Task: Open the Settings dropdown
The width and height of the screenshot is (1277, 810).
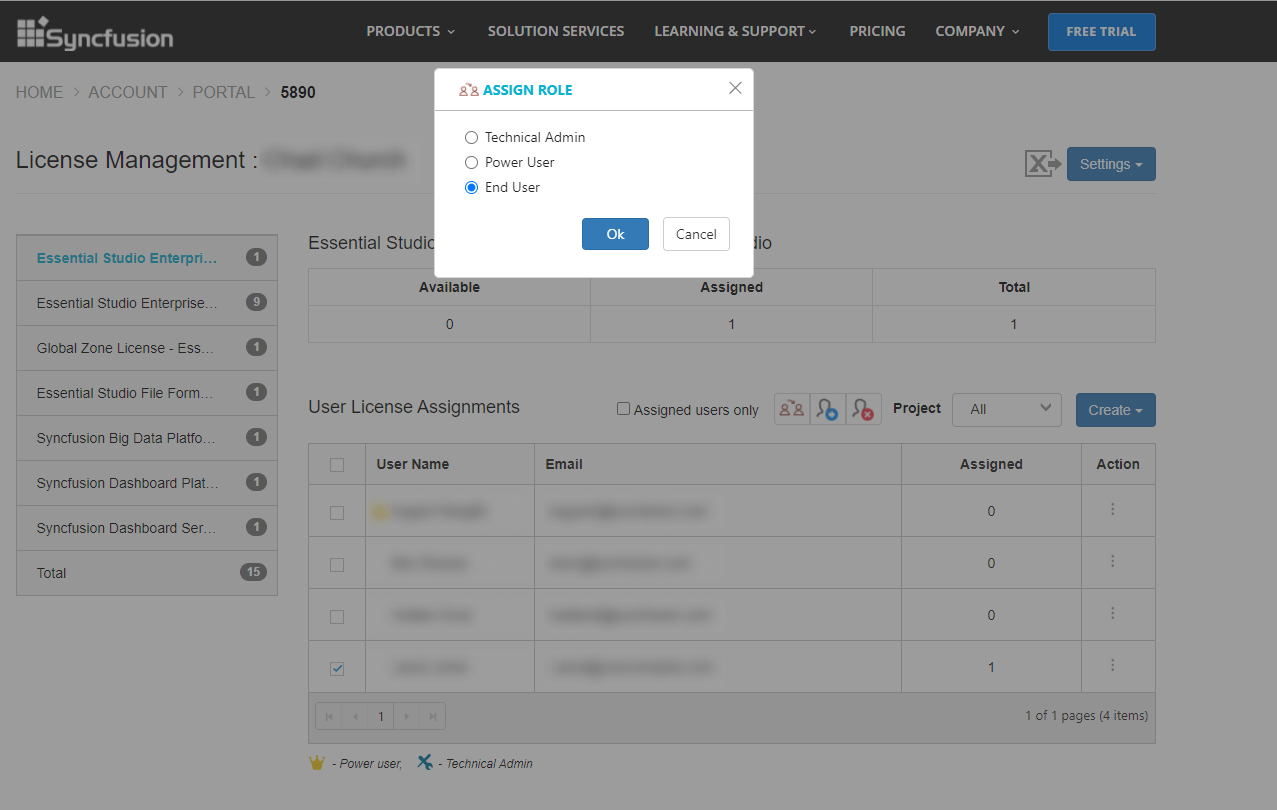Action: [1110, 164]
